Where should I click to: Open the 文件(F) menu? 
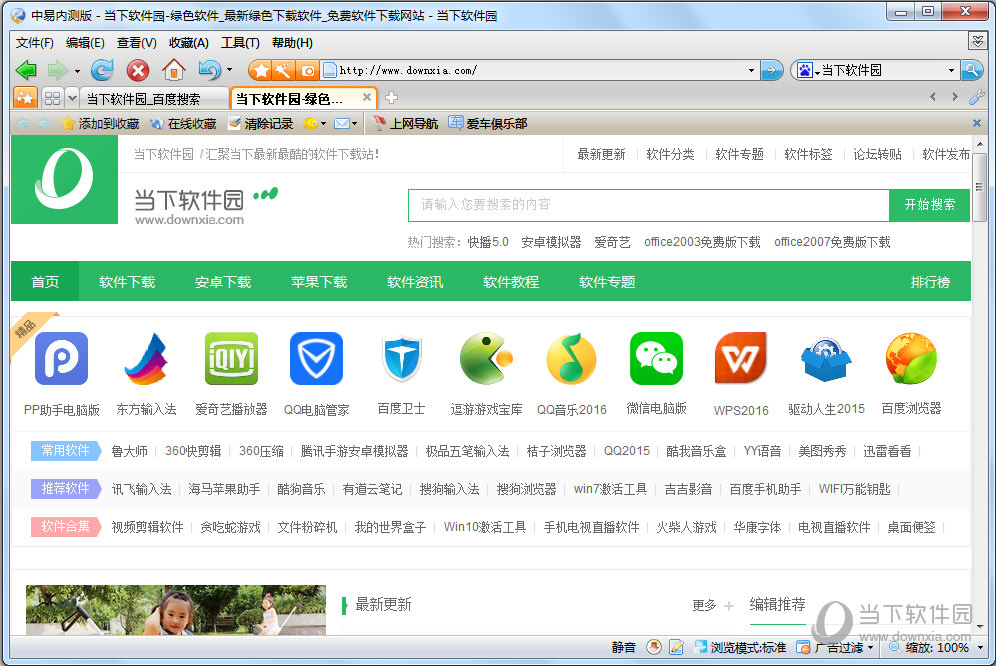click(34, 43)
